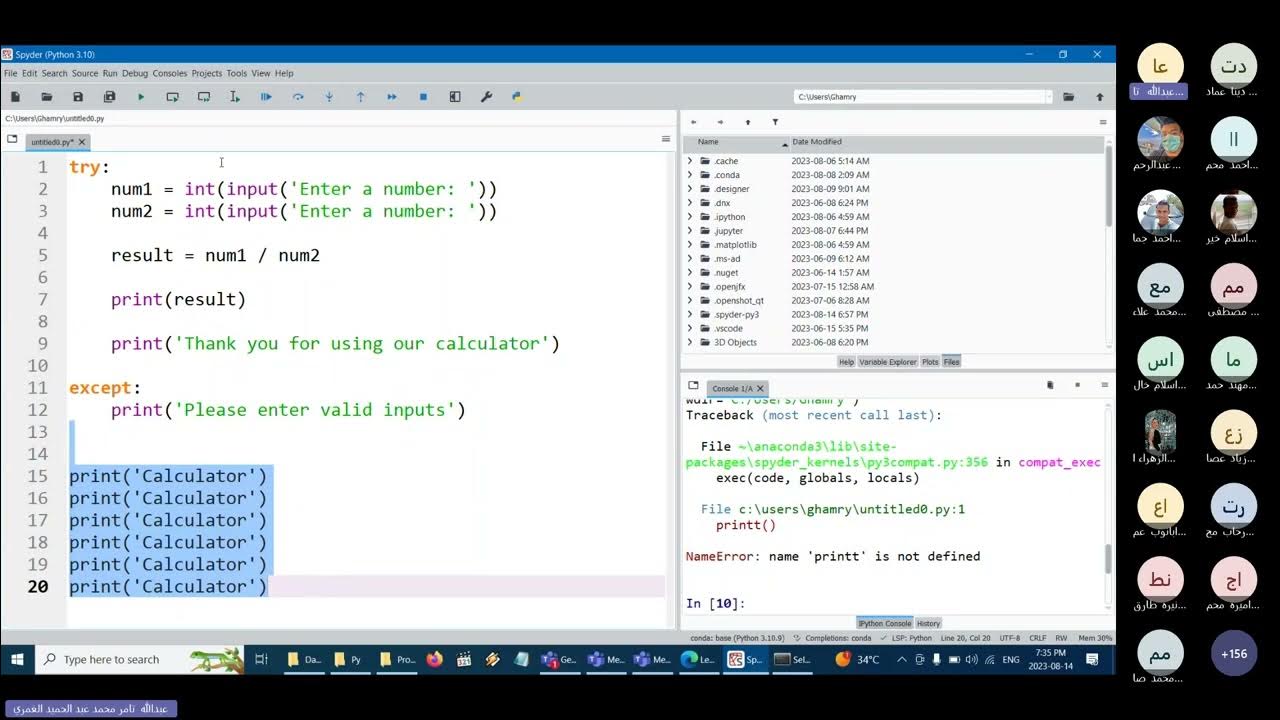
Task: Interrupt the kernel in the console
Action: pyautogui.click(x=1077, y=385)
